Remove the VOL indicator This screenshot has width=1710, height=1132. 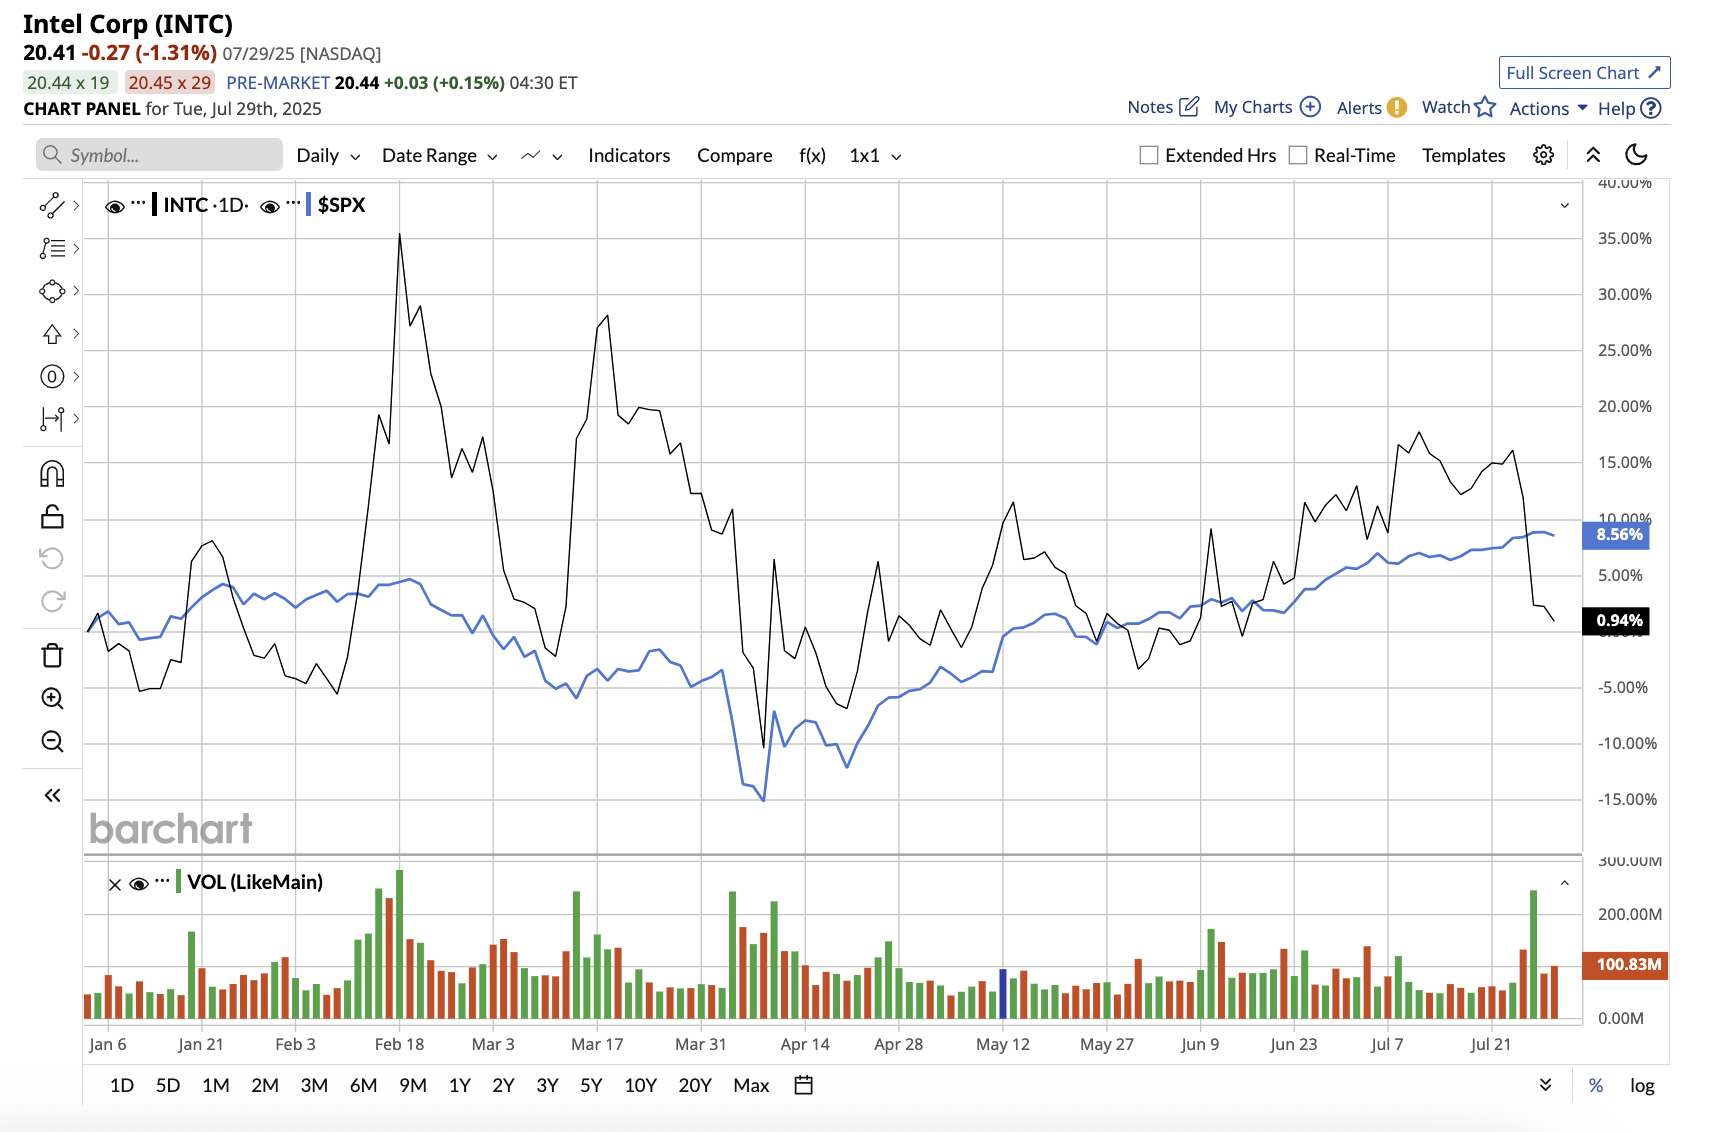[115, 885]
